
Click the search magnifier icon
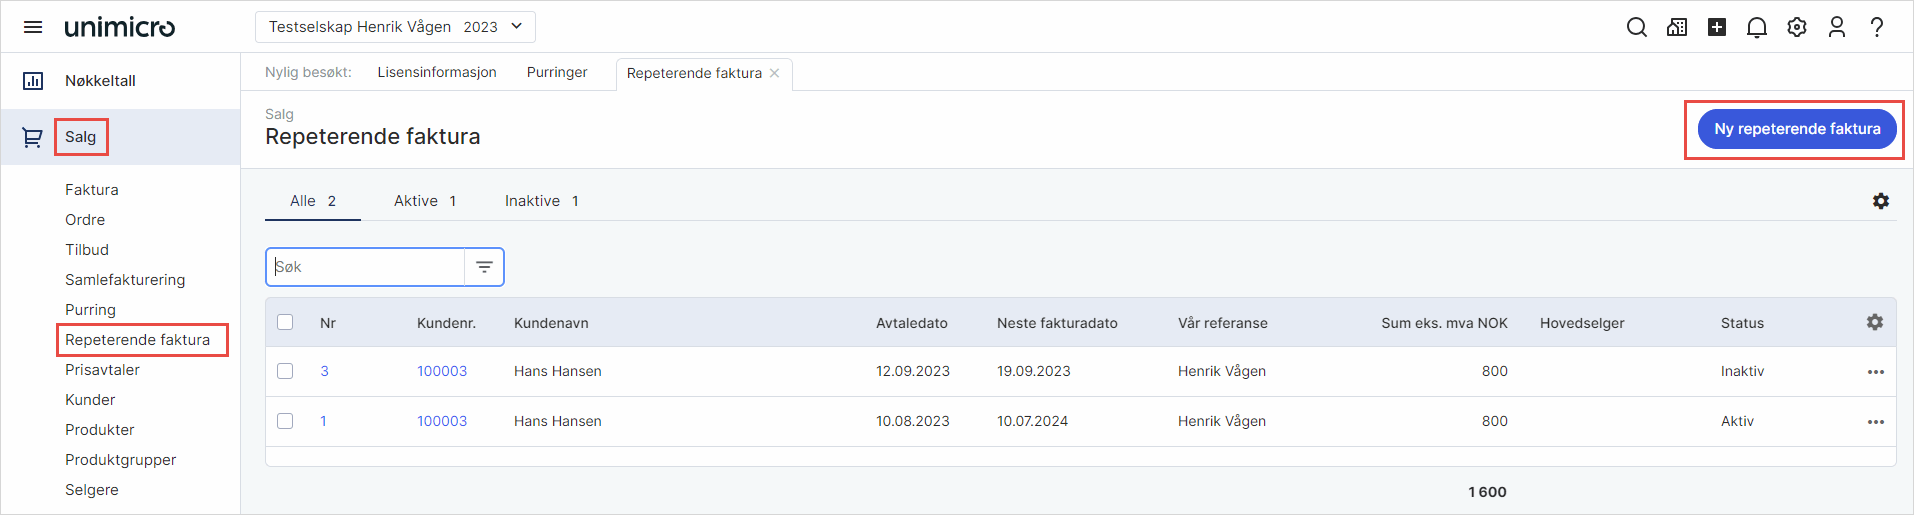pos(1636,27)
